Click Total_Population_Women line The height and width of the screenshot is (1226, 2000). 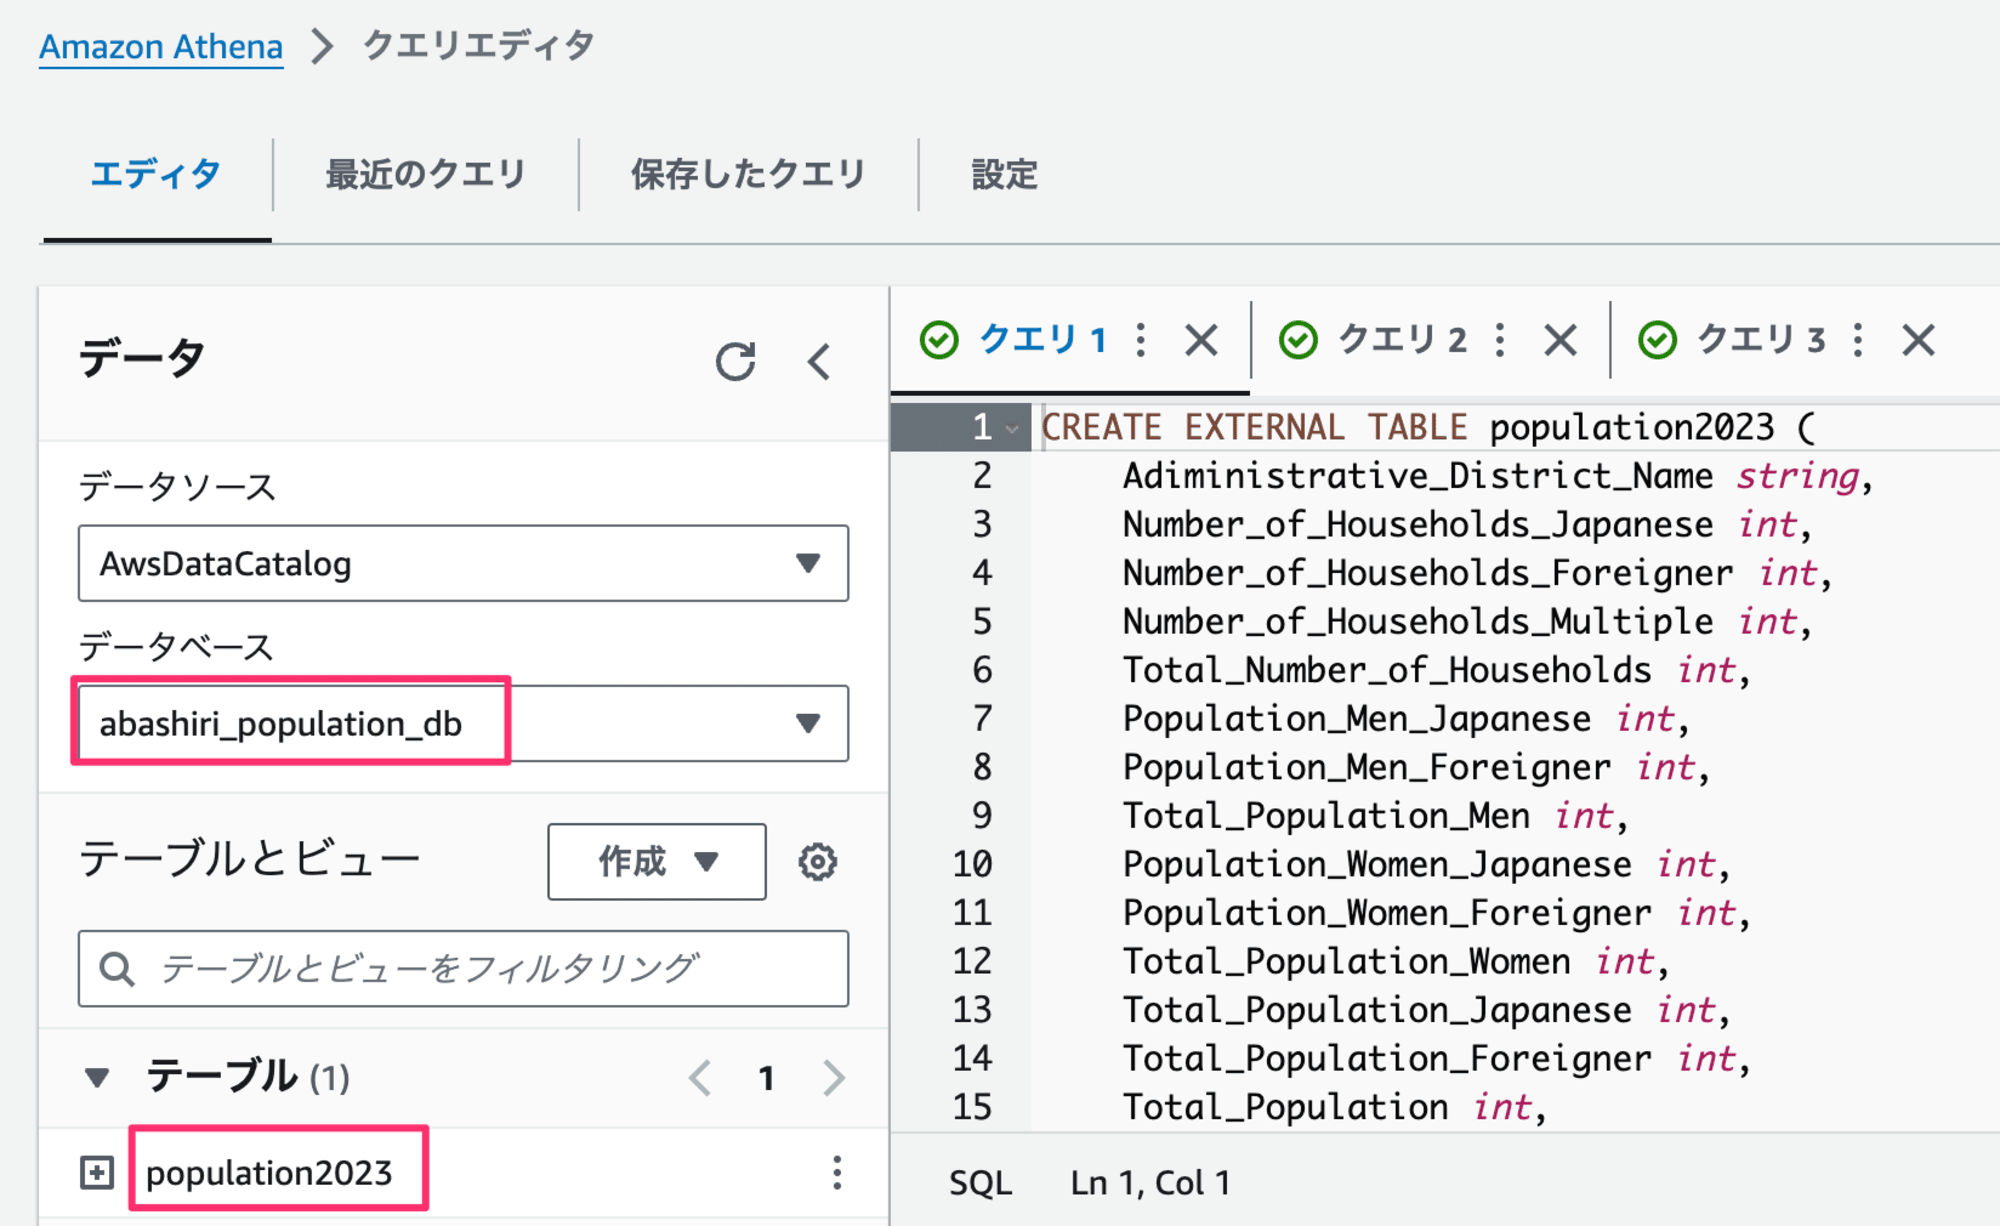1396,961
